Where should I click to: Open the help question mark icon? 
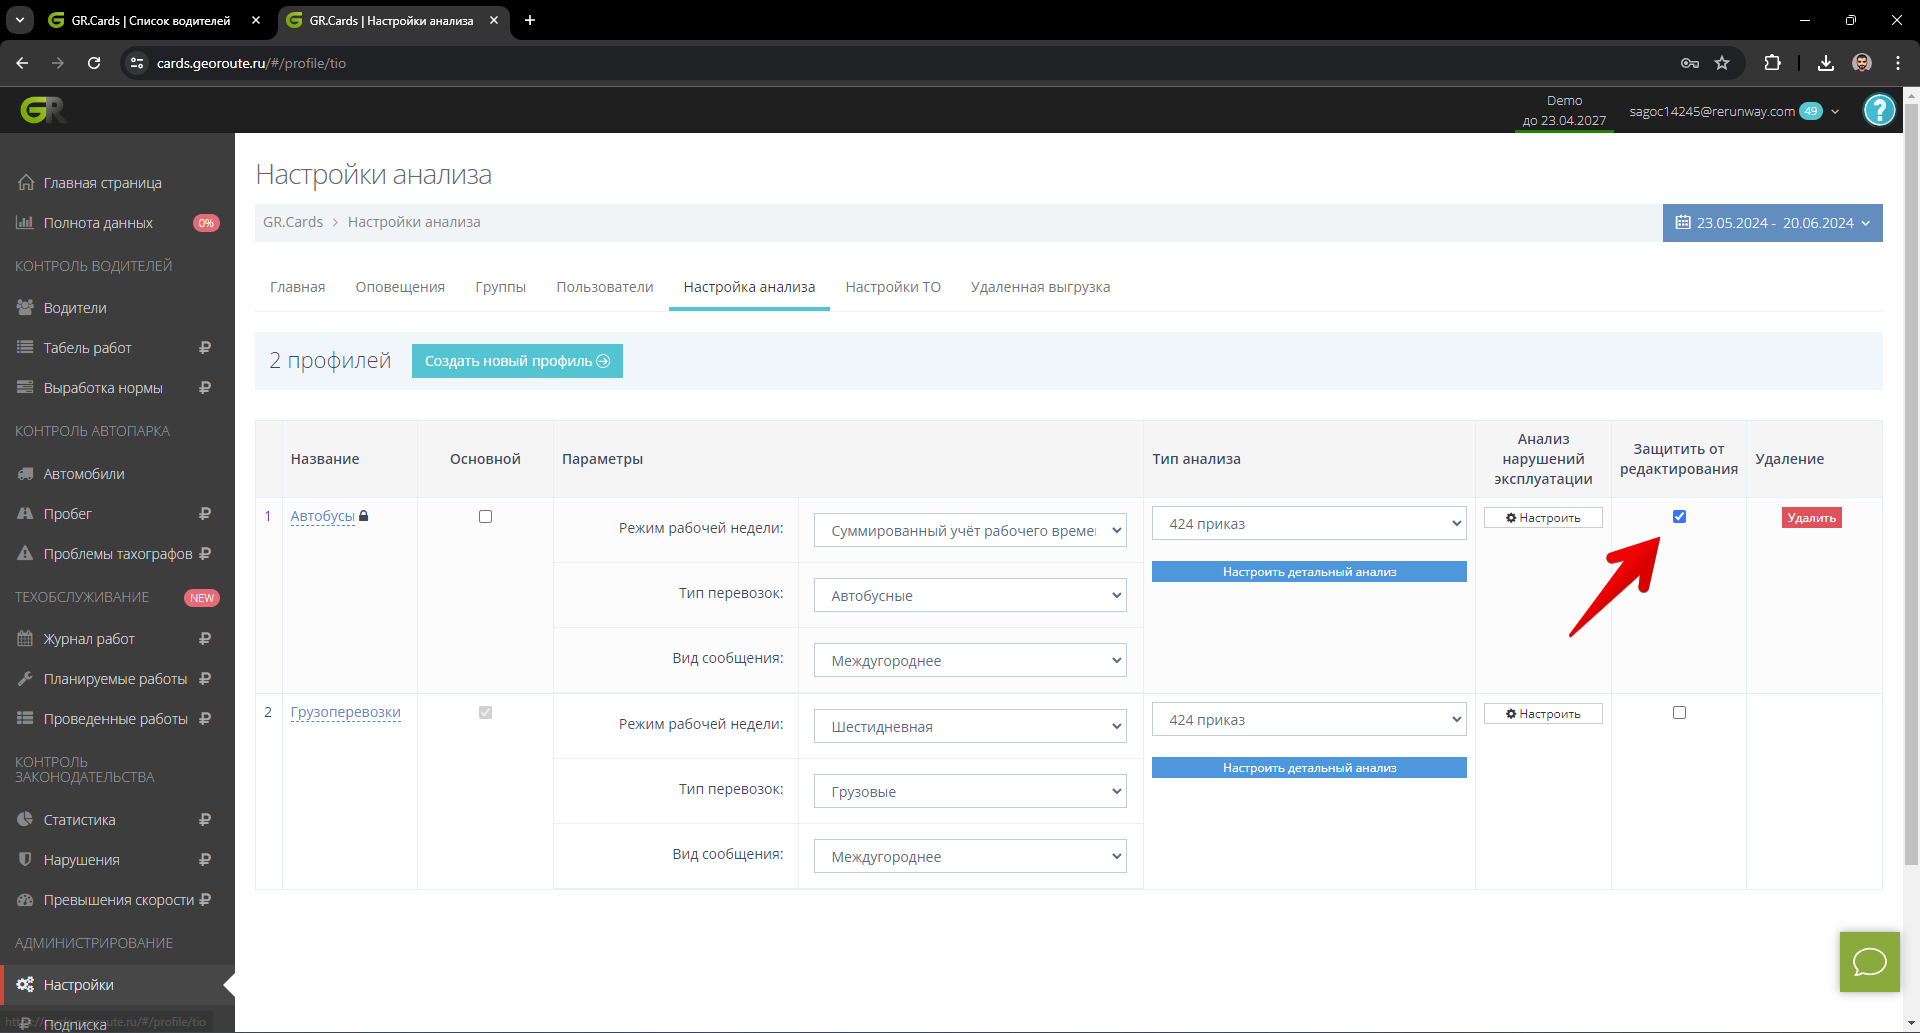[1879, 110]
